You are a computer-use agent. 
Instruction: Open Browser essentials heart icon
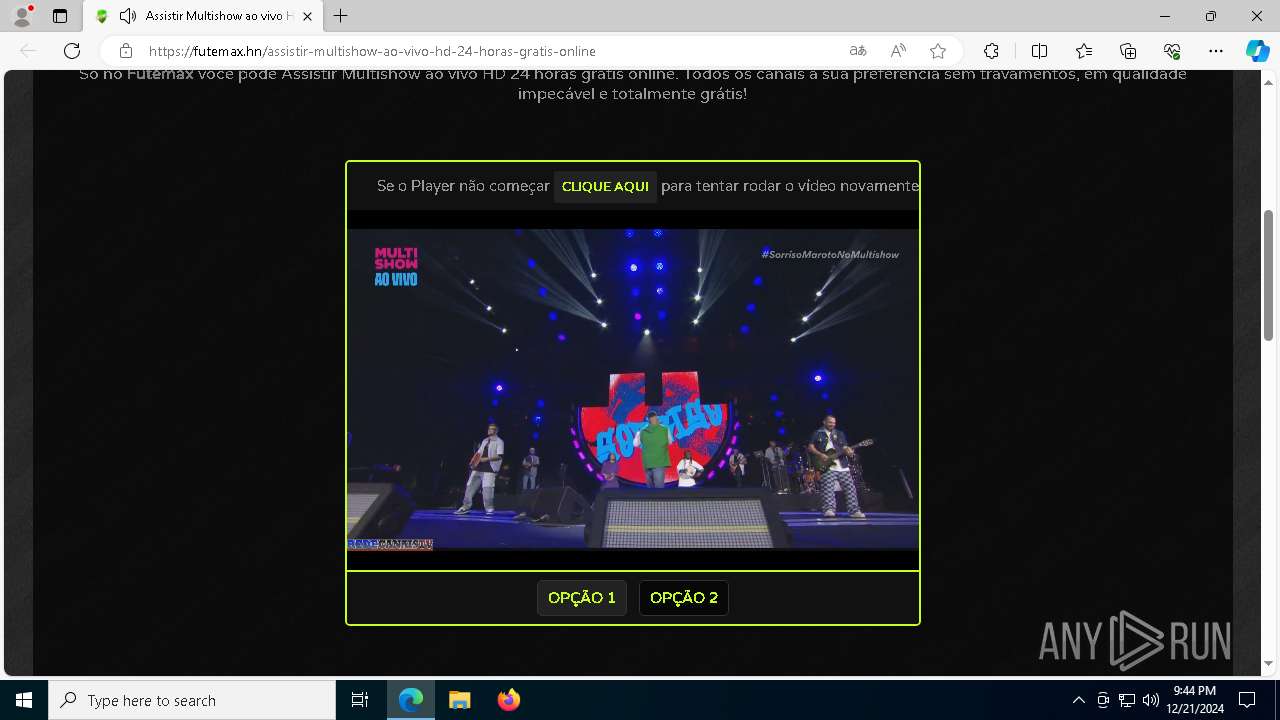pos(1172,51)
